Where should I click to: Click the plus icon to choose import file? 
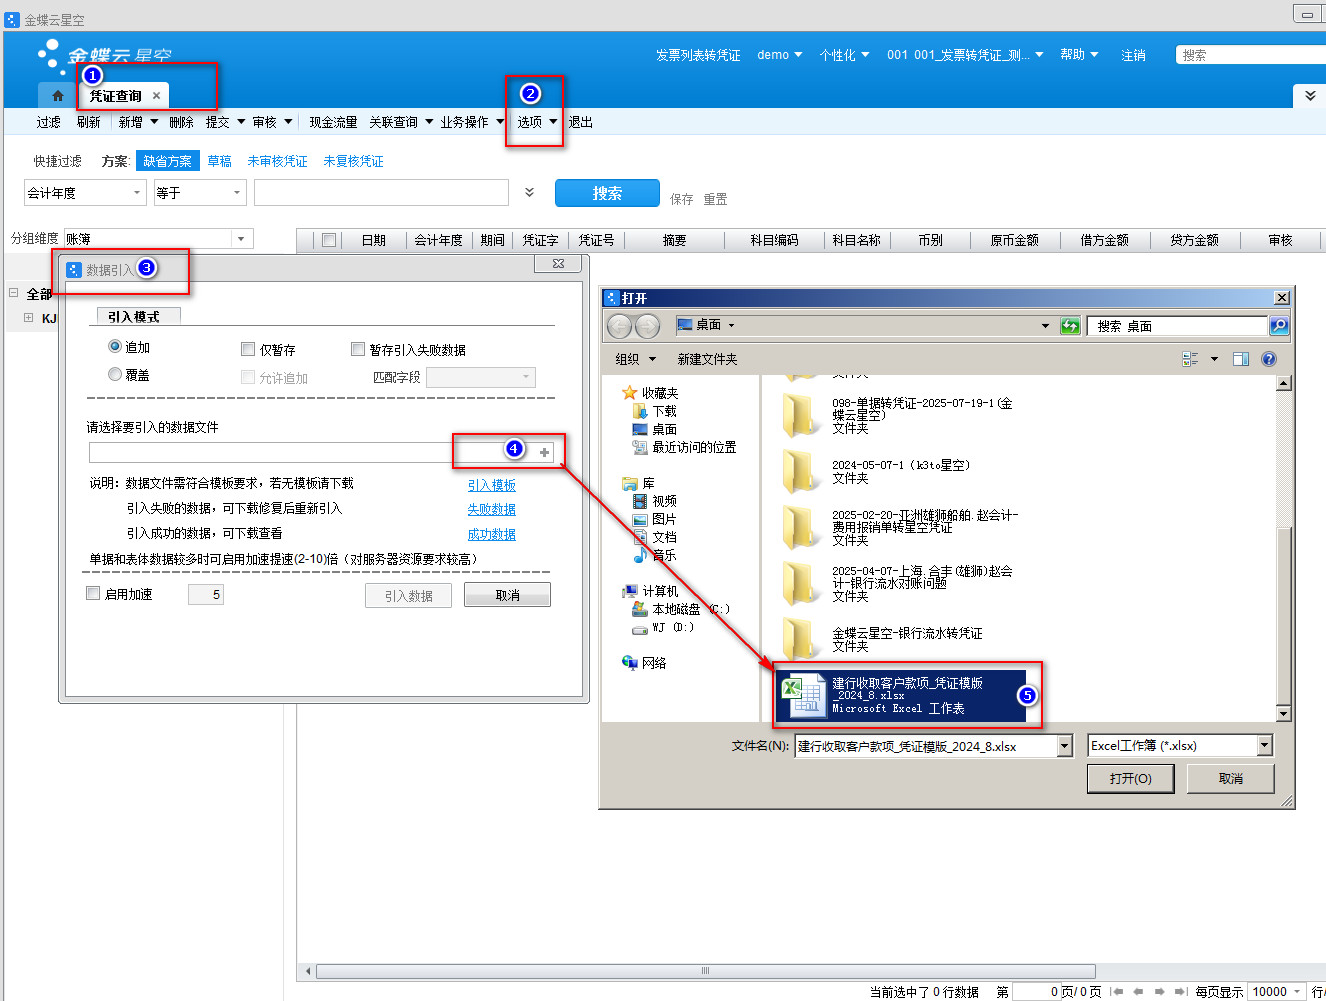544,453
